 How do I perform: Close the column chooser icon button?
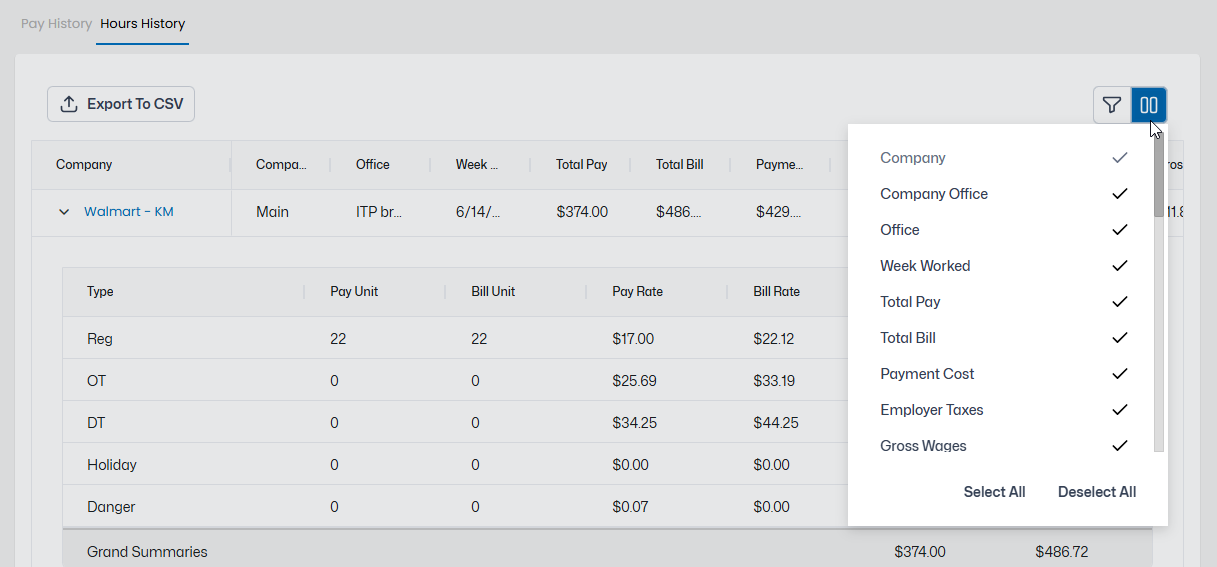click(x=1149, y=105)
